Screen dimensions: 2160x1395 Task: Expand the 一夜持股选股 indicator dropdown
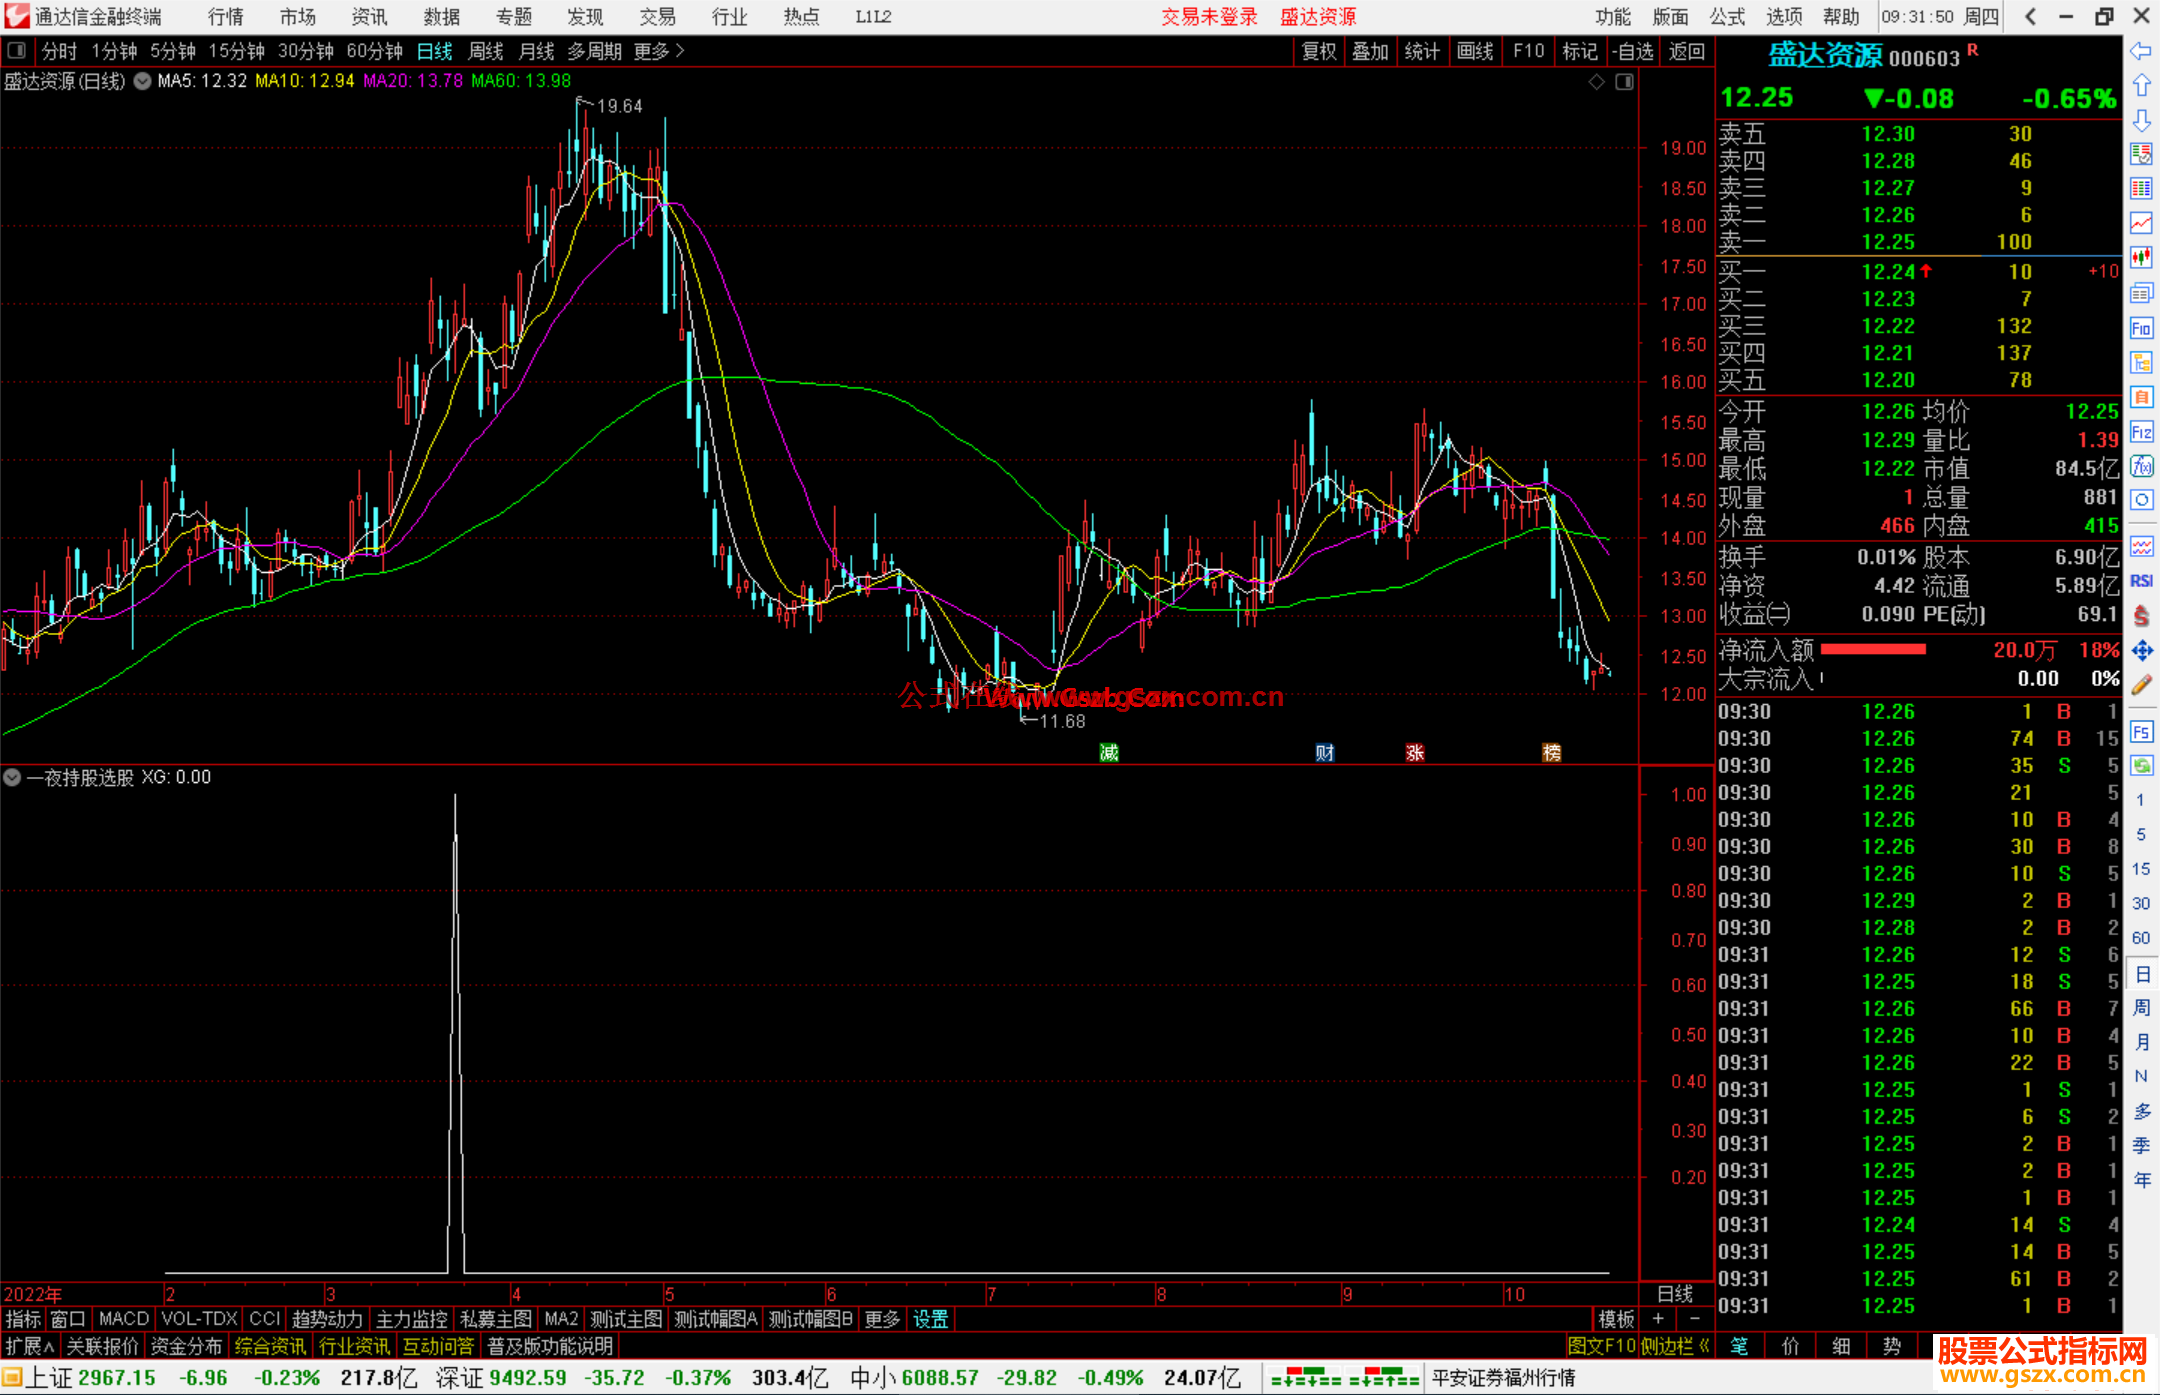pos(12,777)
